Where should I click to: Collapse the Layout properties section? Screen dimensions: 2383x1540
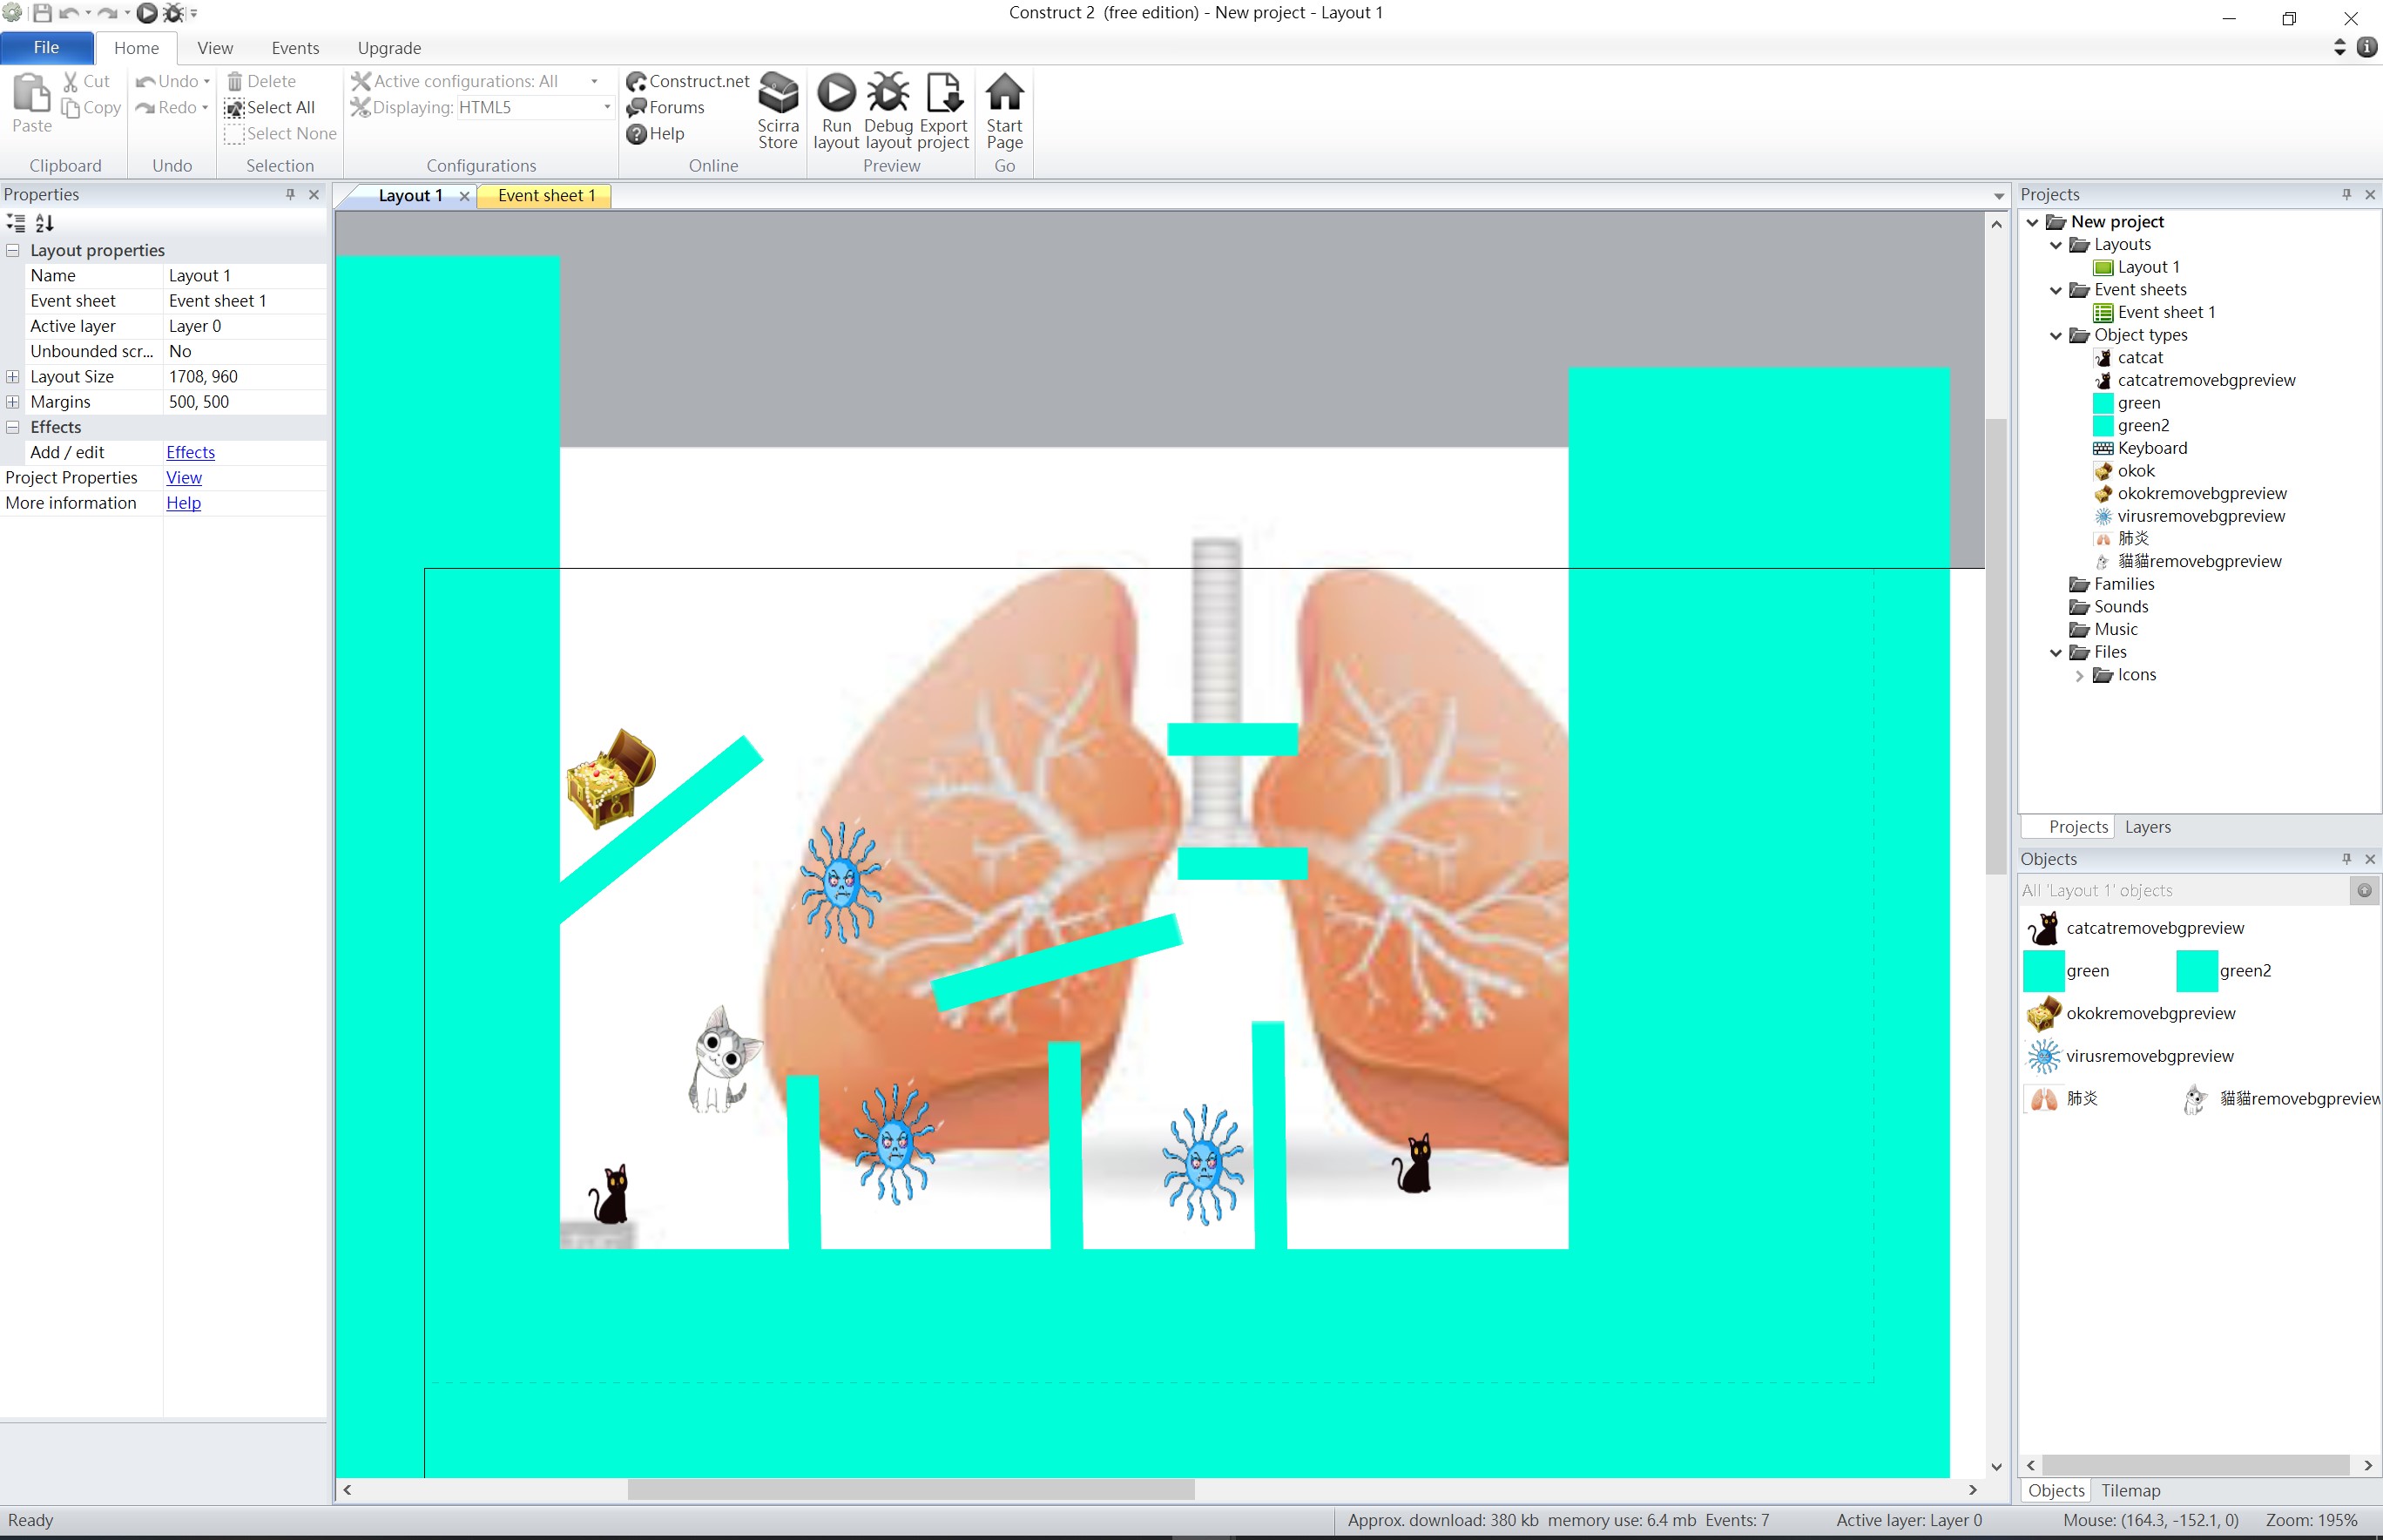point(13,250)
